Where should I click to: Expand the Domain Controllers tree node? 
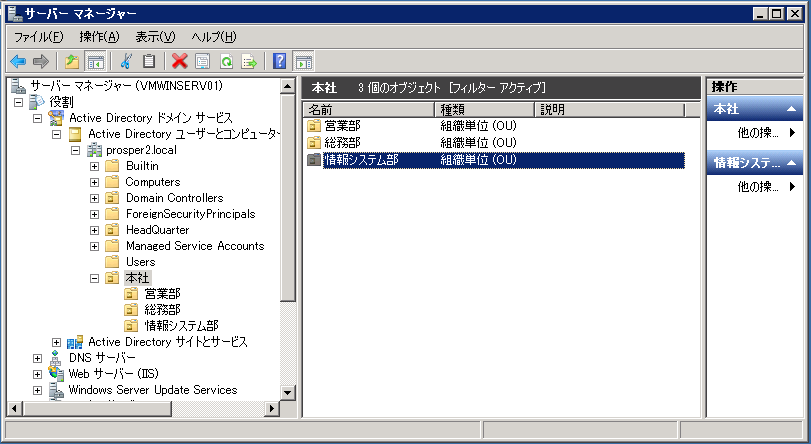(95, 198)
